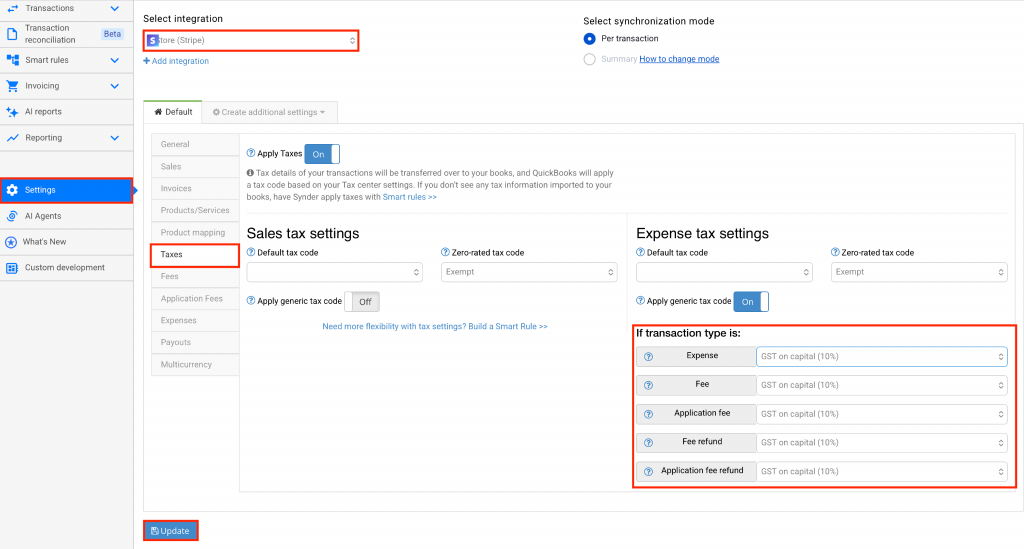This screenshot has width=1024, height=549.
Task: Click the Reporting chart icon
Action: pos(12,138)
